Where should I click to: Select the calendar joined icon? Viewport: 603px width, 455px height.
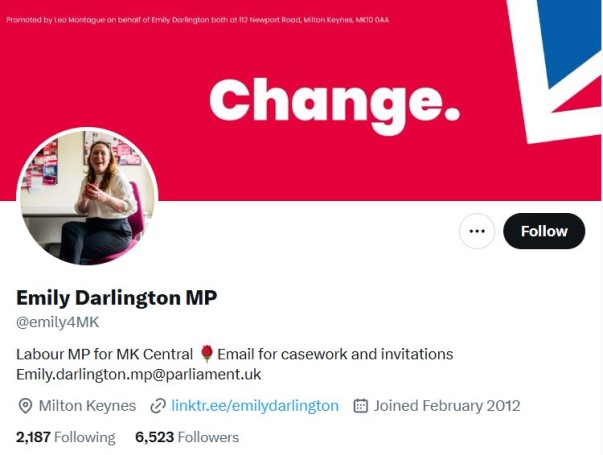[x=360, y=406]
